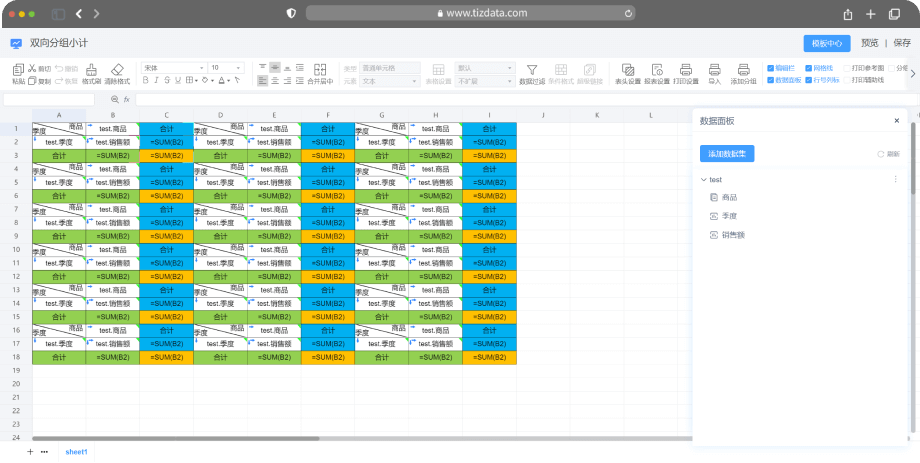Open the font size dropdown showing 10
The height and width of the screenshot is (463, 920).
point(226,68)
